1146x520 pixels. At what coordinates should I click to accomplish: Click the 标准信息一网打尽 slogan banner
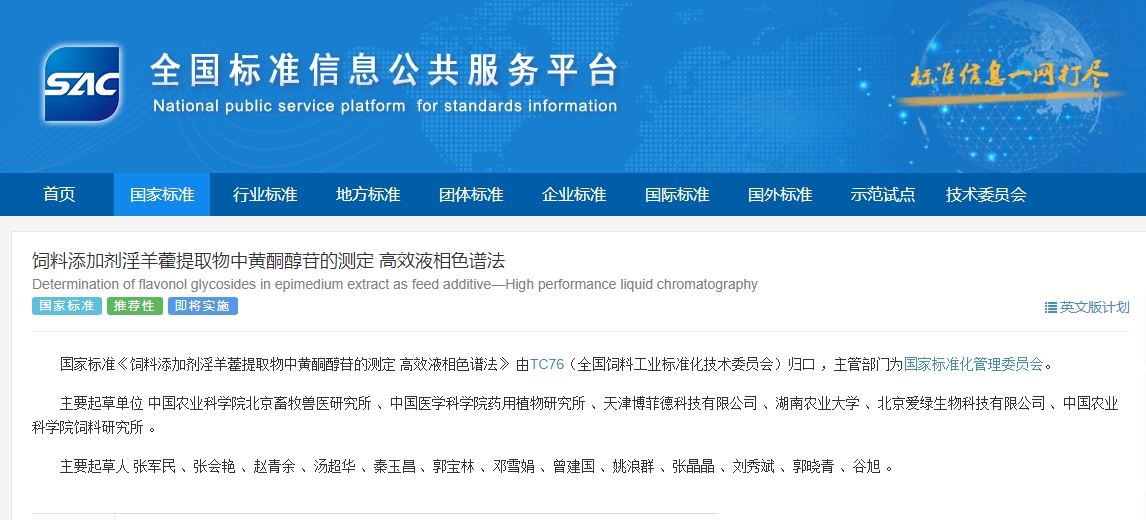(x=1008, y=76)
